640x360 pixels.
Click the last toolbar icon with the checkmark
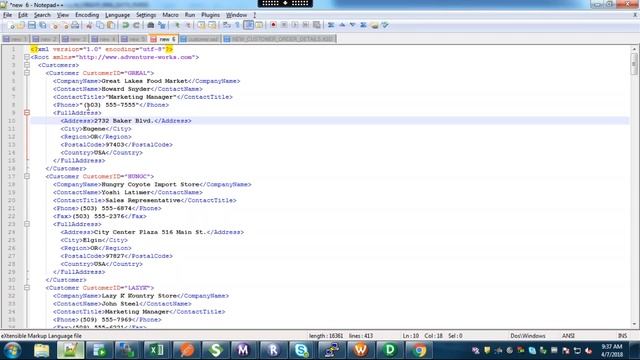[385, 25]
